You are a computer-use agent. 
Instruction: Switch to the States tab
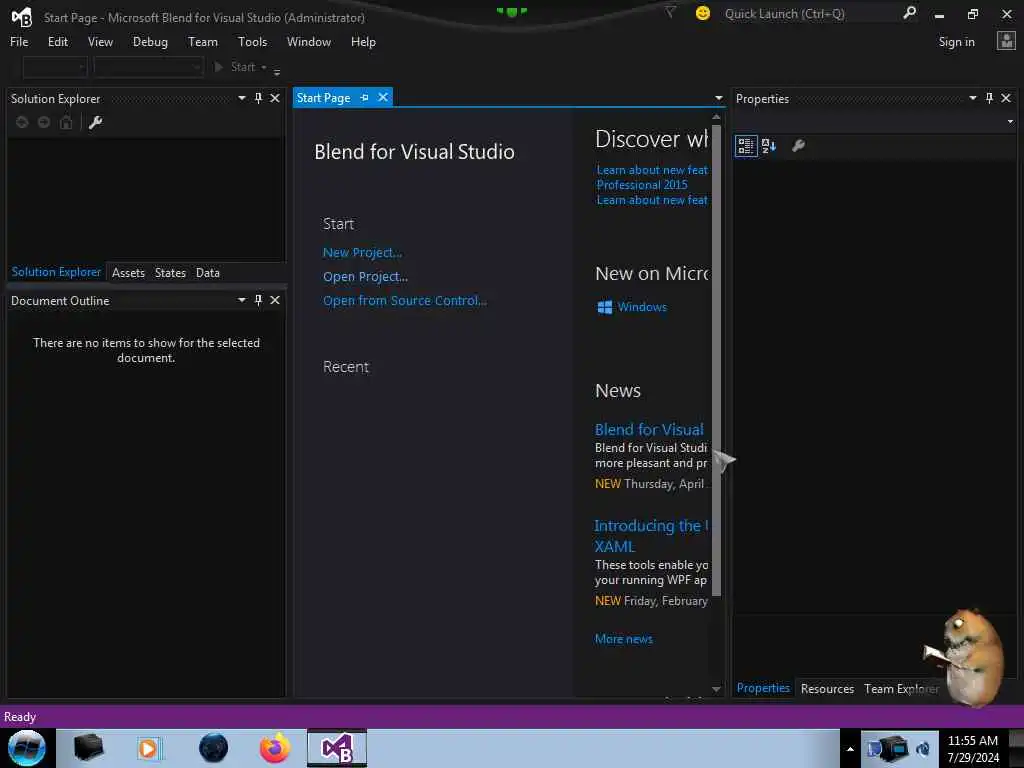coord(170,273)
